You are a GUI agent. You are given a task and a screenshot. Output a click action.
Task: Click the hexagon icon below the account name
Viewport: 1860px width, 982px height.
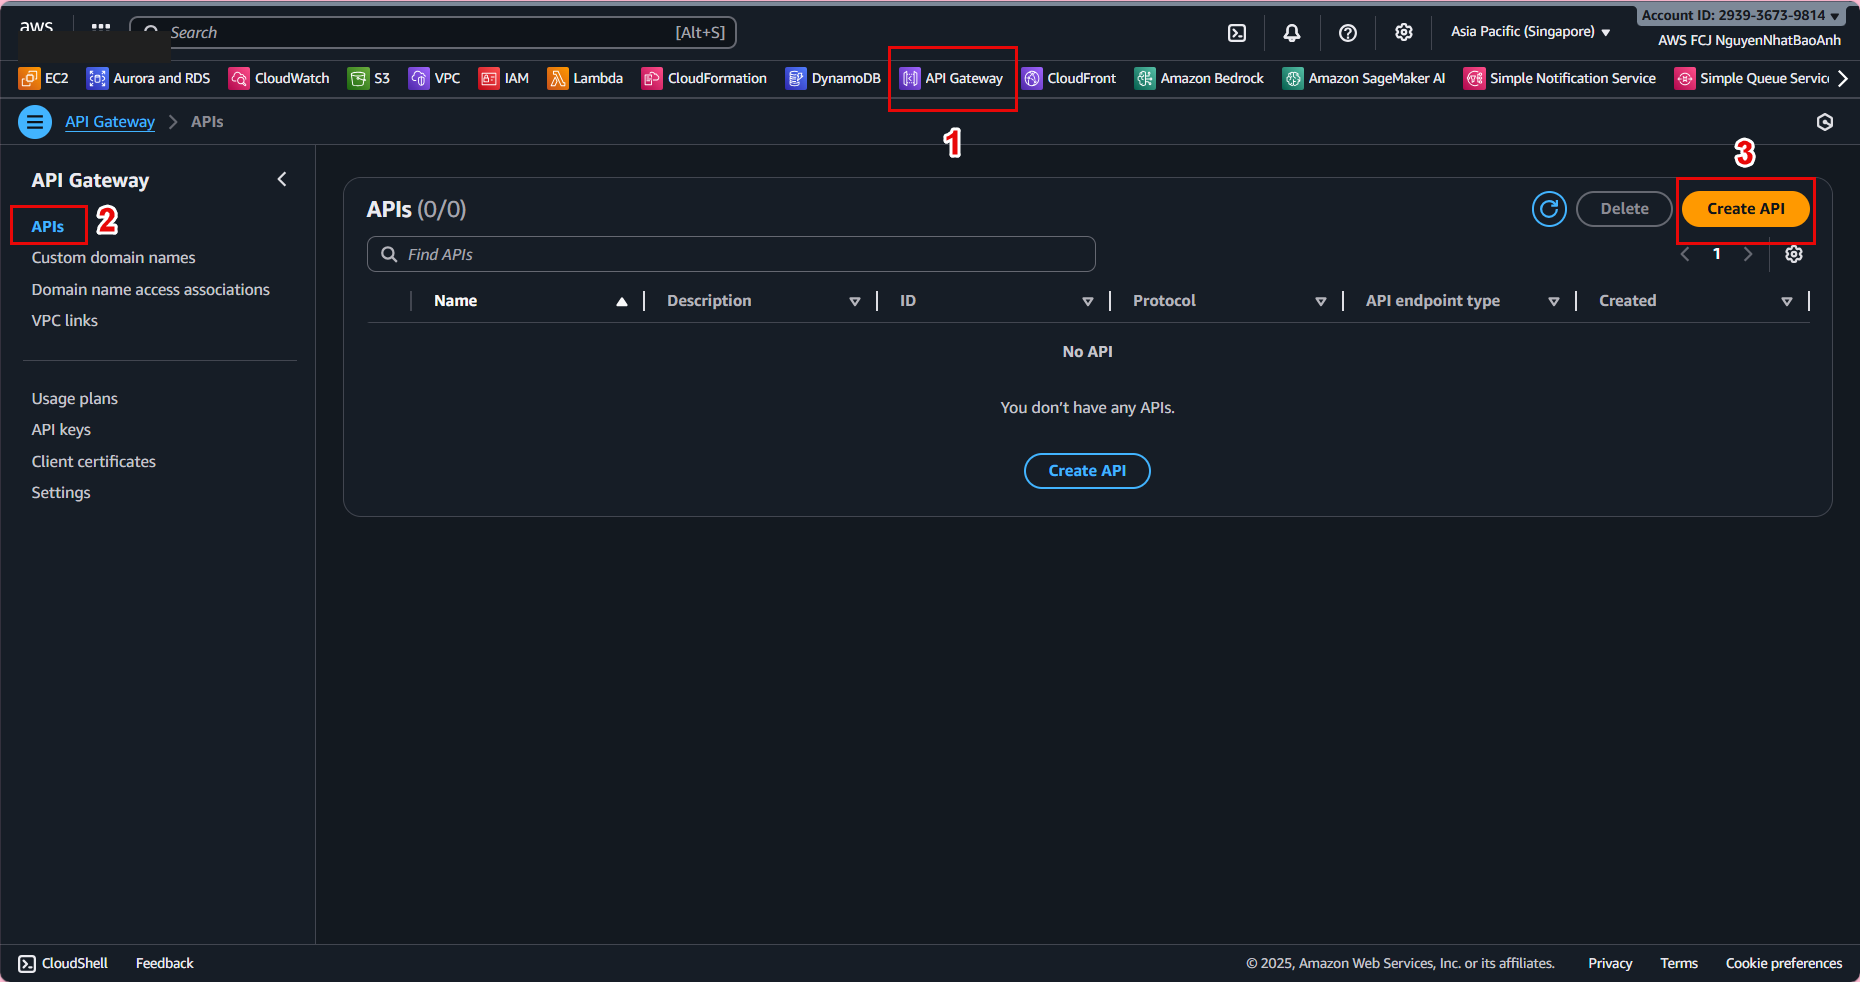(x=1825, y=122)
